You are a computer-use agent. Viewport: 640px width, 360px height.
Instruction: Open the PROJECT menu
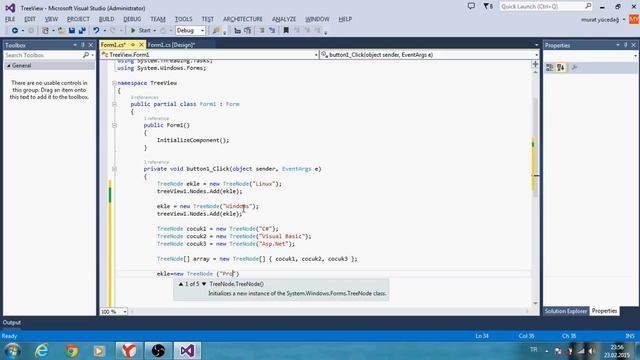pos(78,19)
